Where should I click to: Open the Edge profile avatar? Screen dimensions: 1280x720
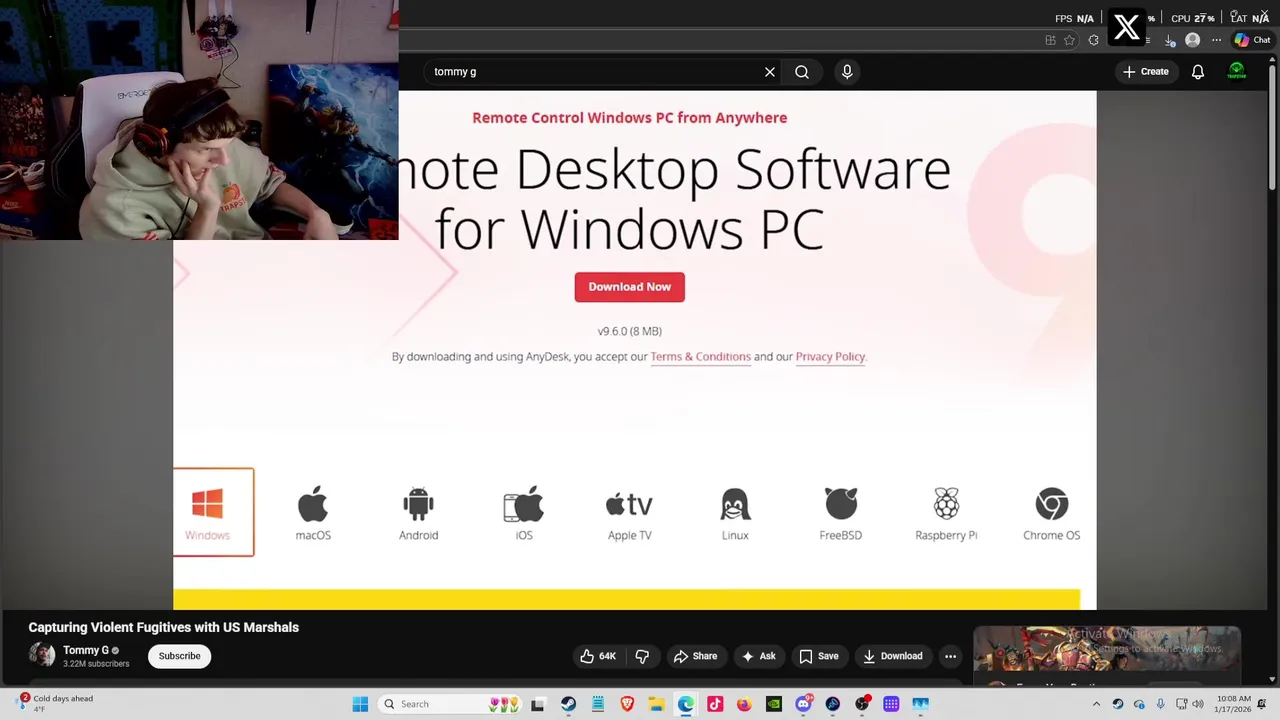(x=1192, y=40)
